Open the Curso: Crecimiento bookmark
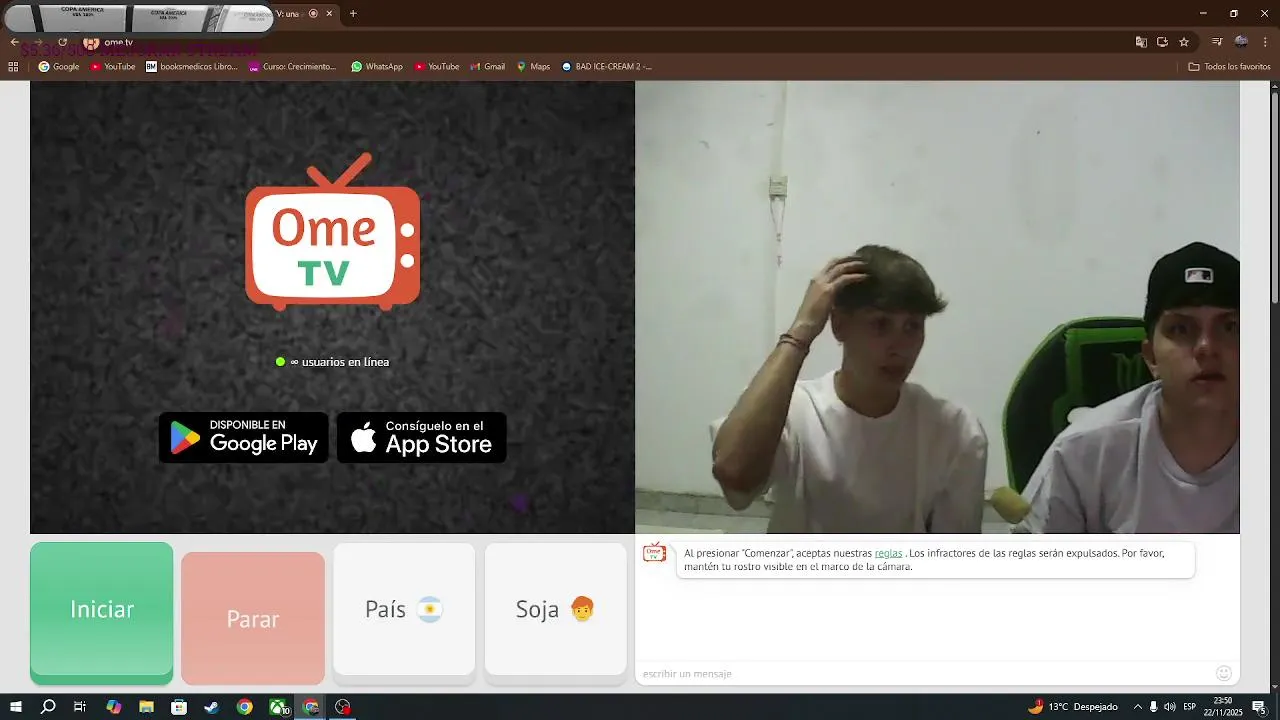Screen dimensions: 1280x720 pos(293,67)
